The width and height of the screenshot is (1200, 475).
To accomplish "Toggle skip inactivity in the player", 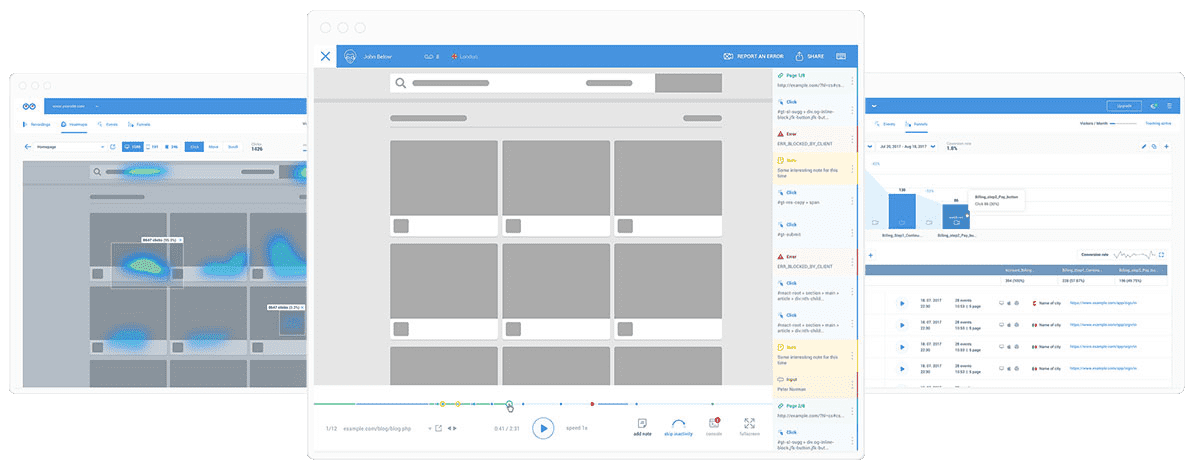I will 679,427.
